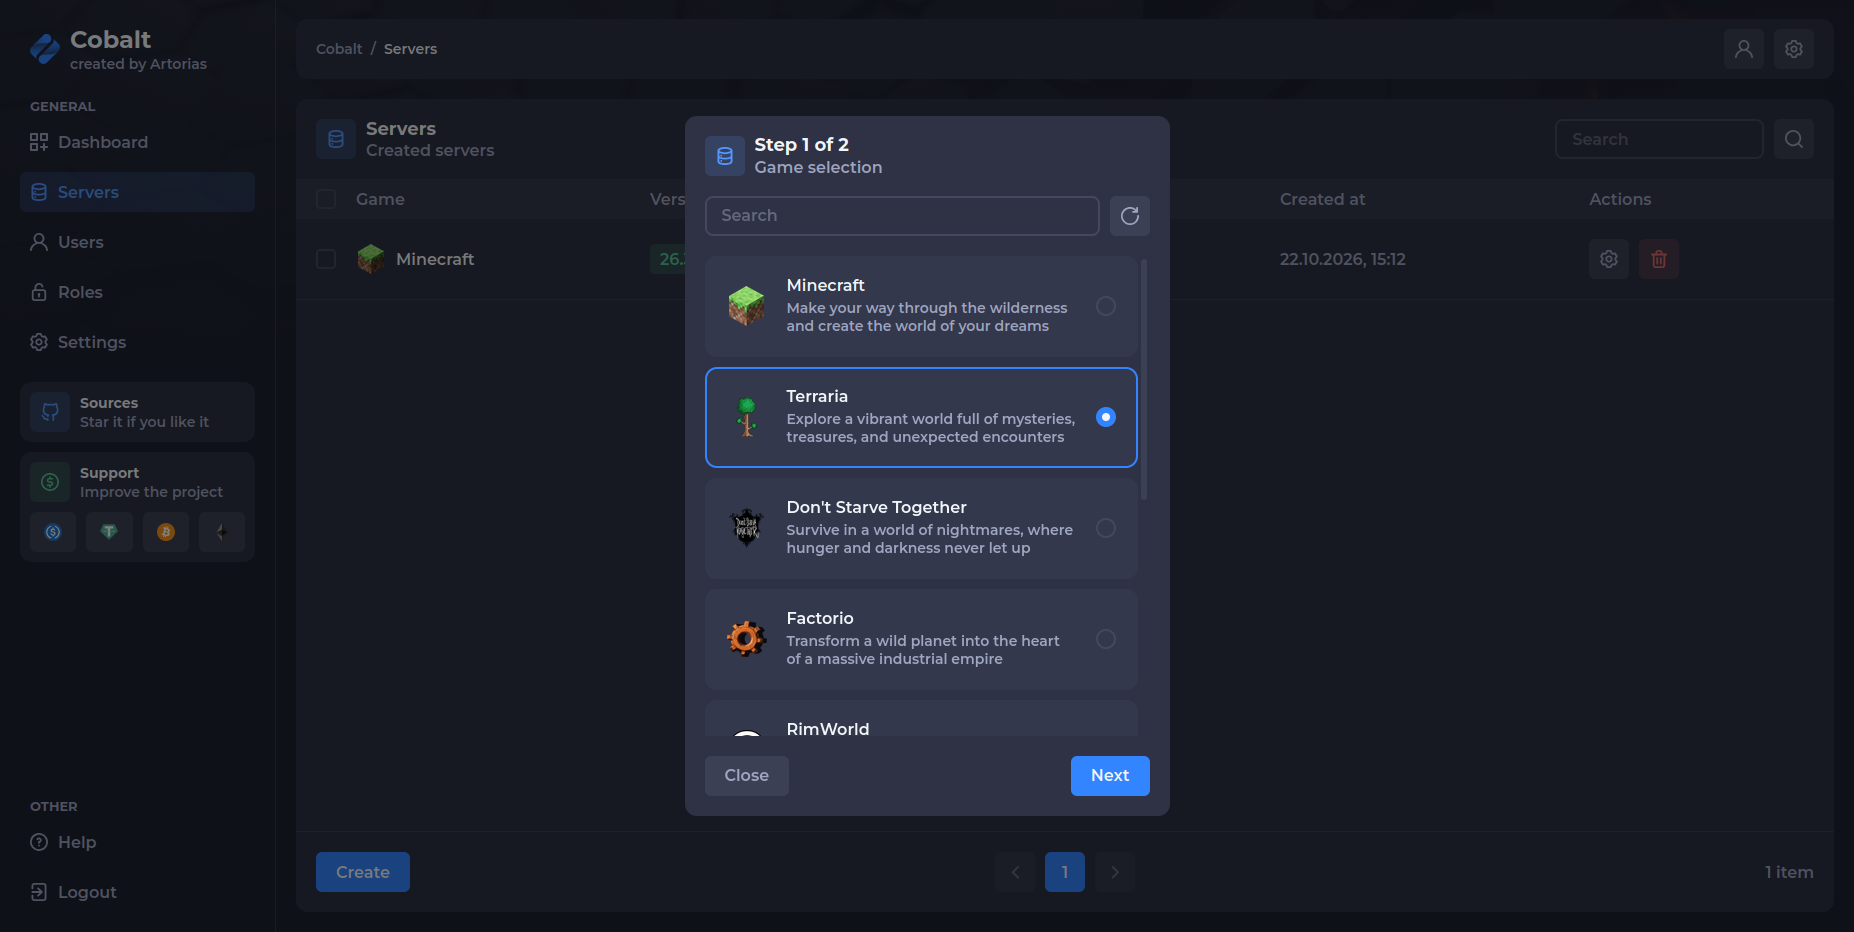
Task: Tick the Minecraft server row checkbox
Action: pos(326,259)
